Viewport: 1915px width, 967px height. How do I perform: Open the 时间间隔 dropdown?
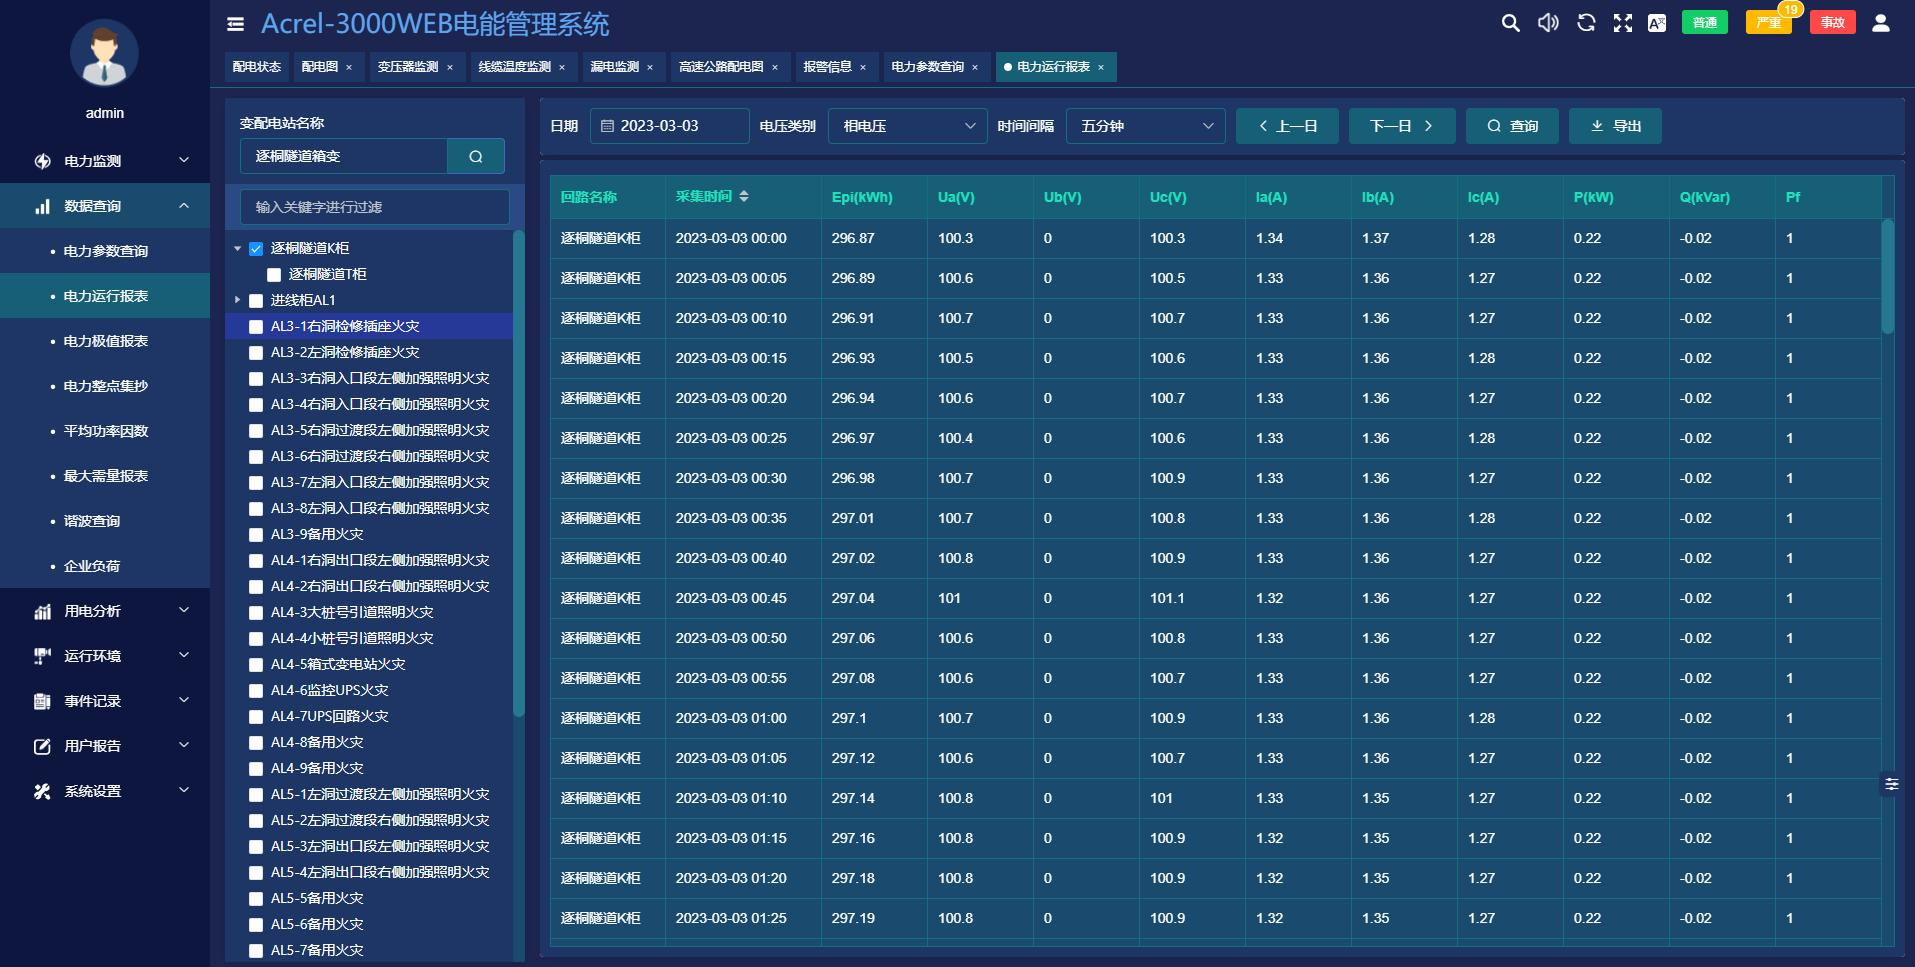tap(1145, 126)
